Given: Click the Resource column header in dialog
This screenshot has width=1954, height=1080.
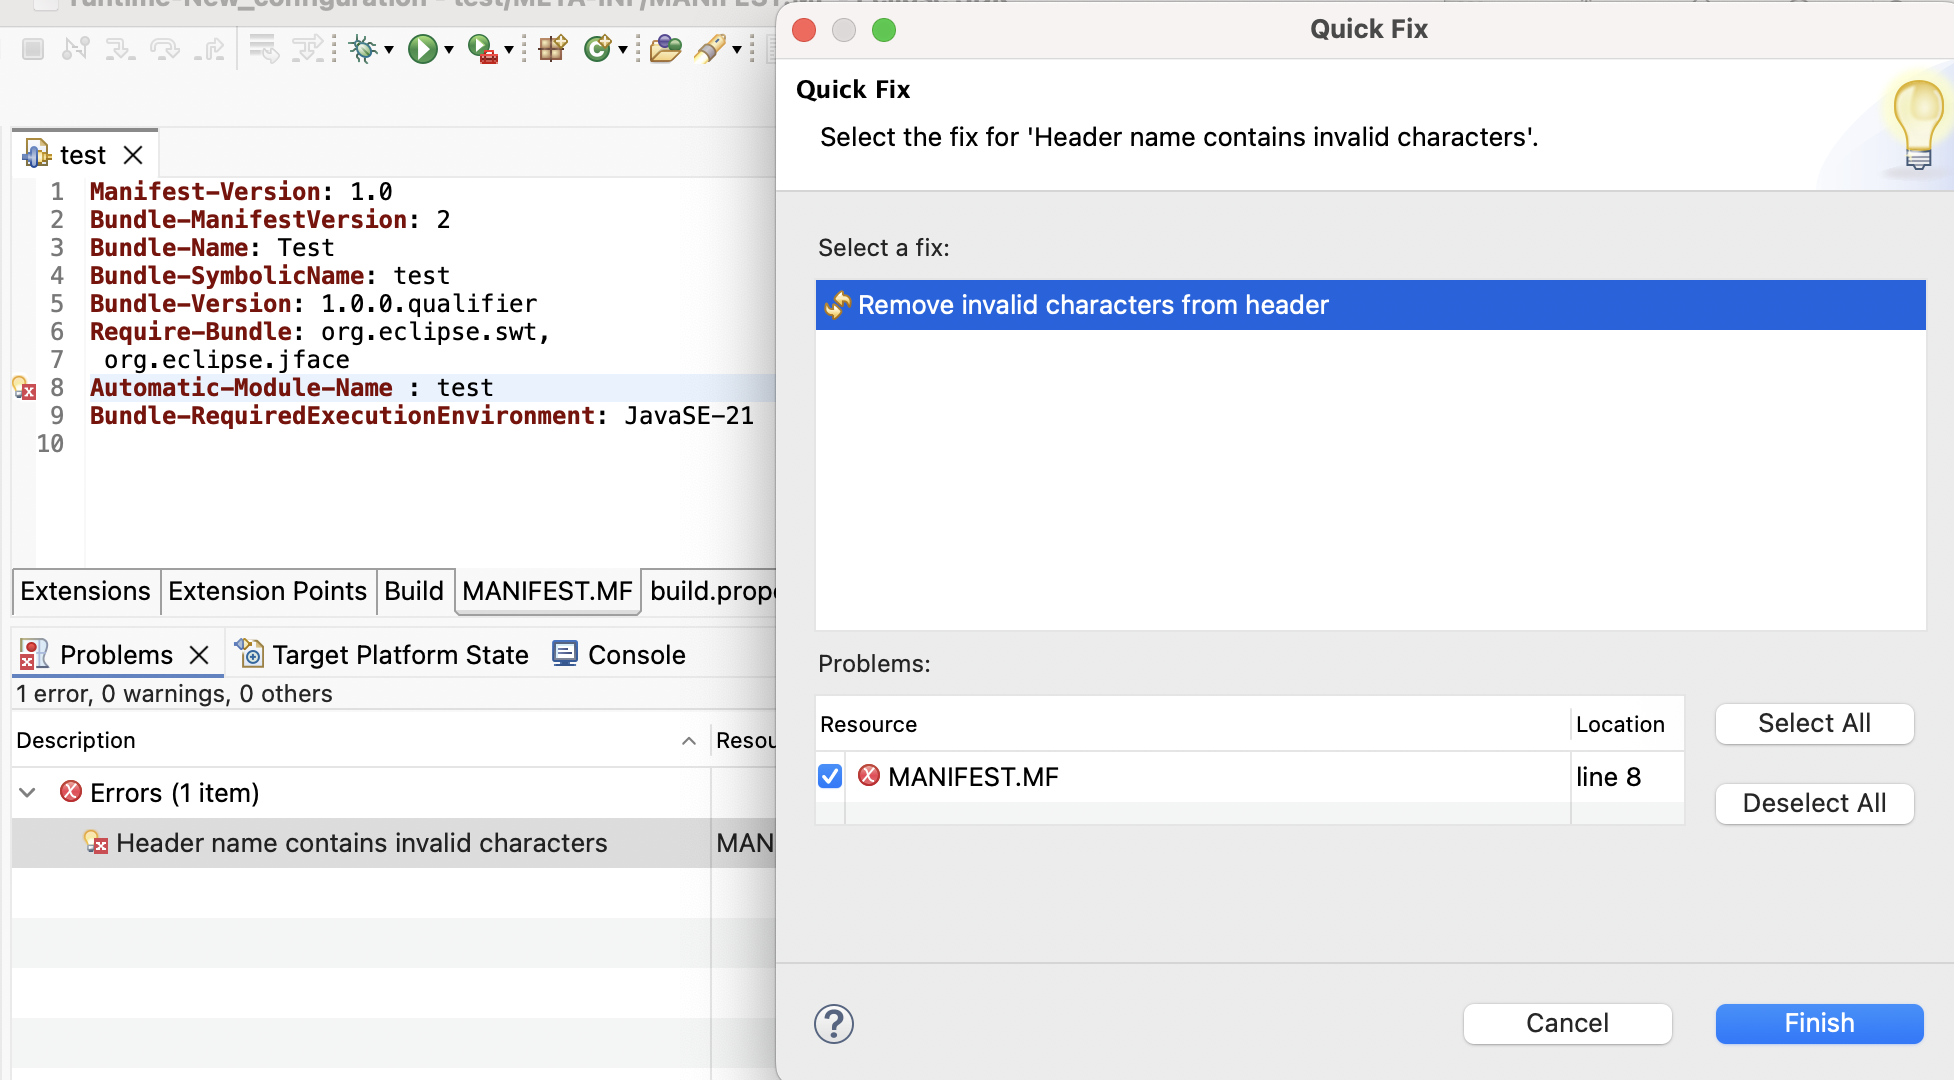Looking at the screenshot, I should (x=1192, y=724).
